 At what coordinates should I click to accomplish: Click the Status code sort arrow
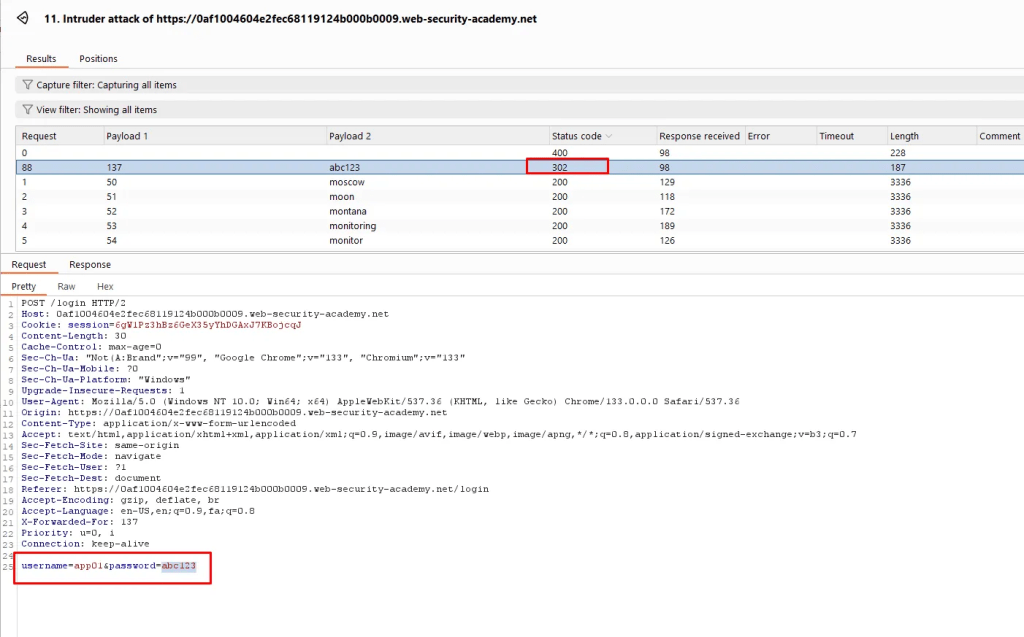[608, 136]
